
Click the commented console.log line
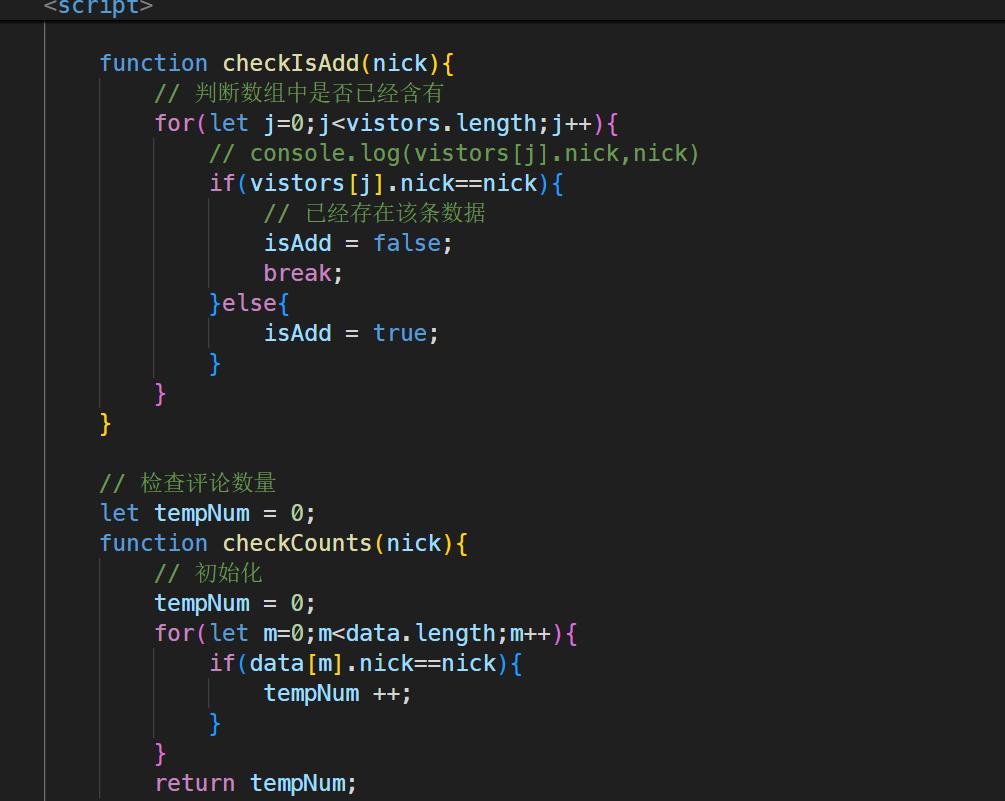click(454, 153)
